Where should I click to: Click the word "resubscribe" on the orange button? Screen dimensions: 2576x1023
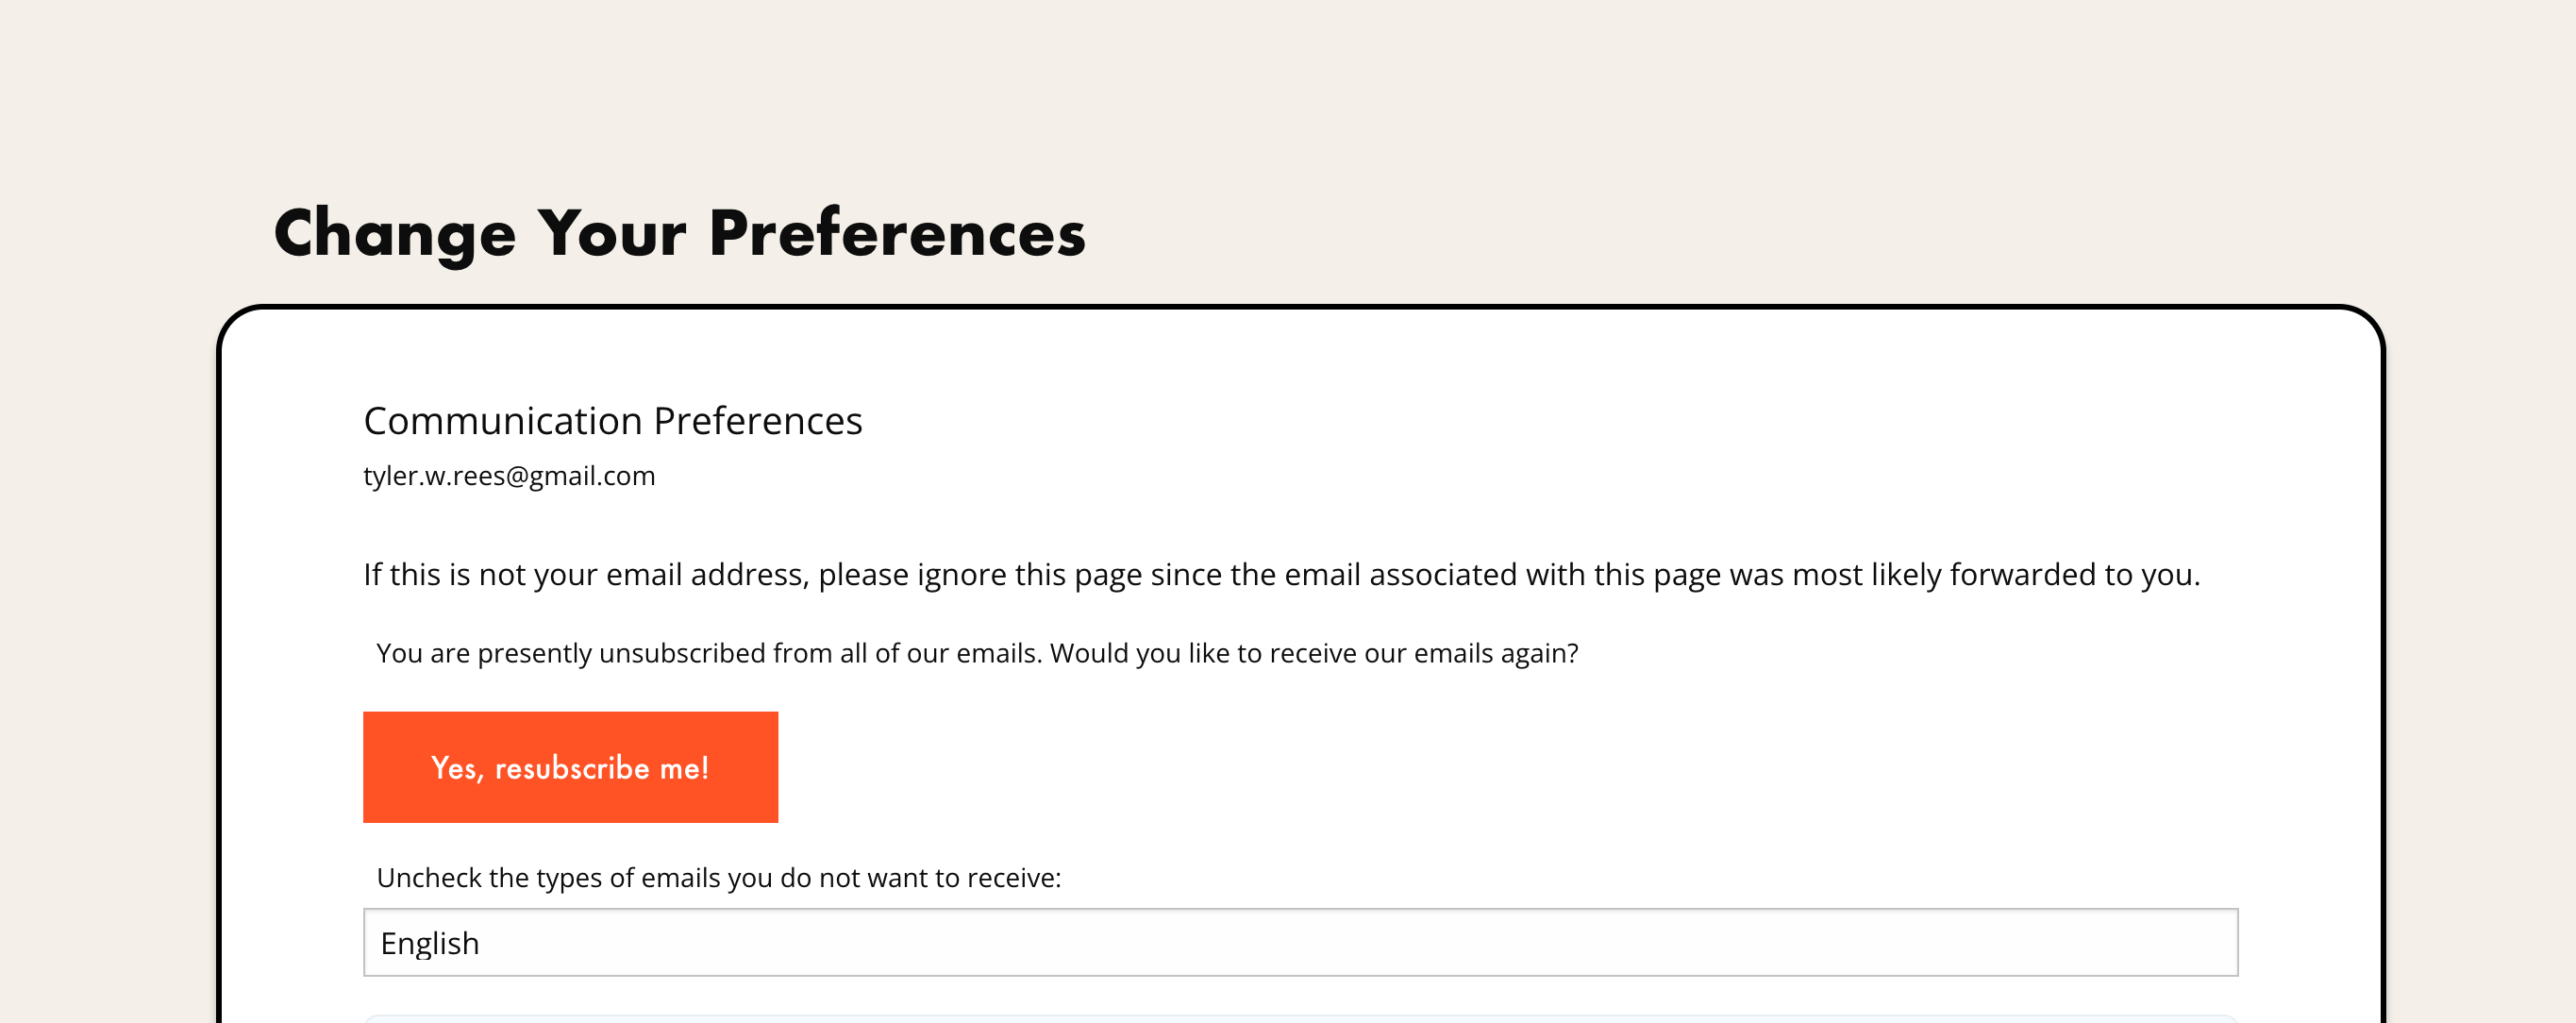click(x=572, y=768)
